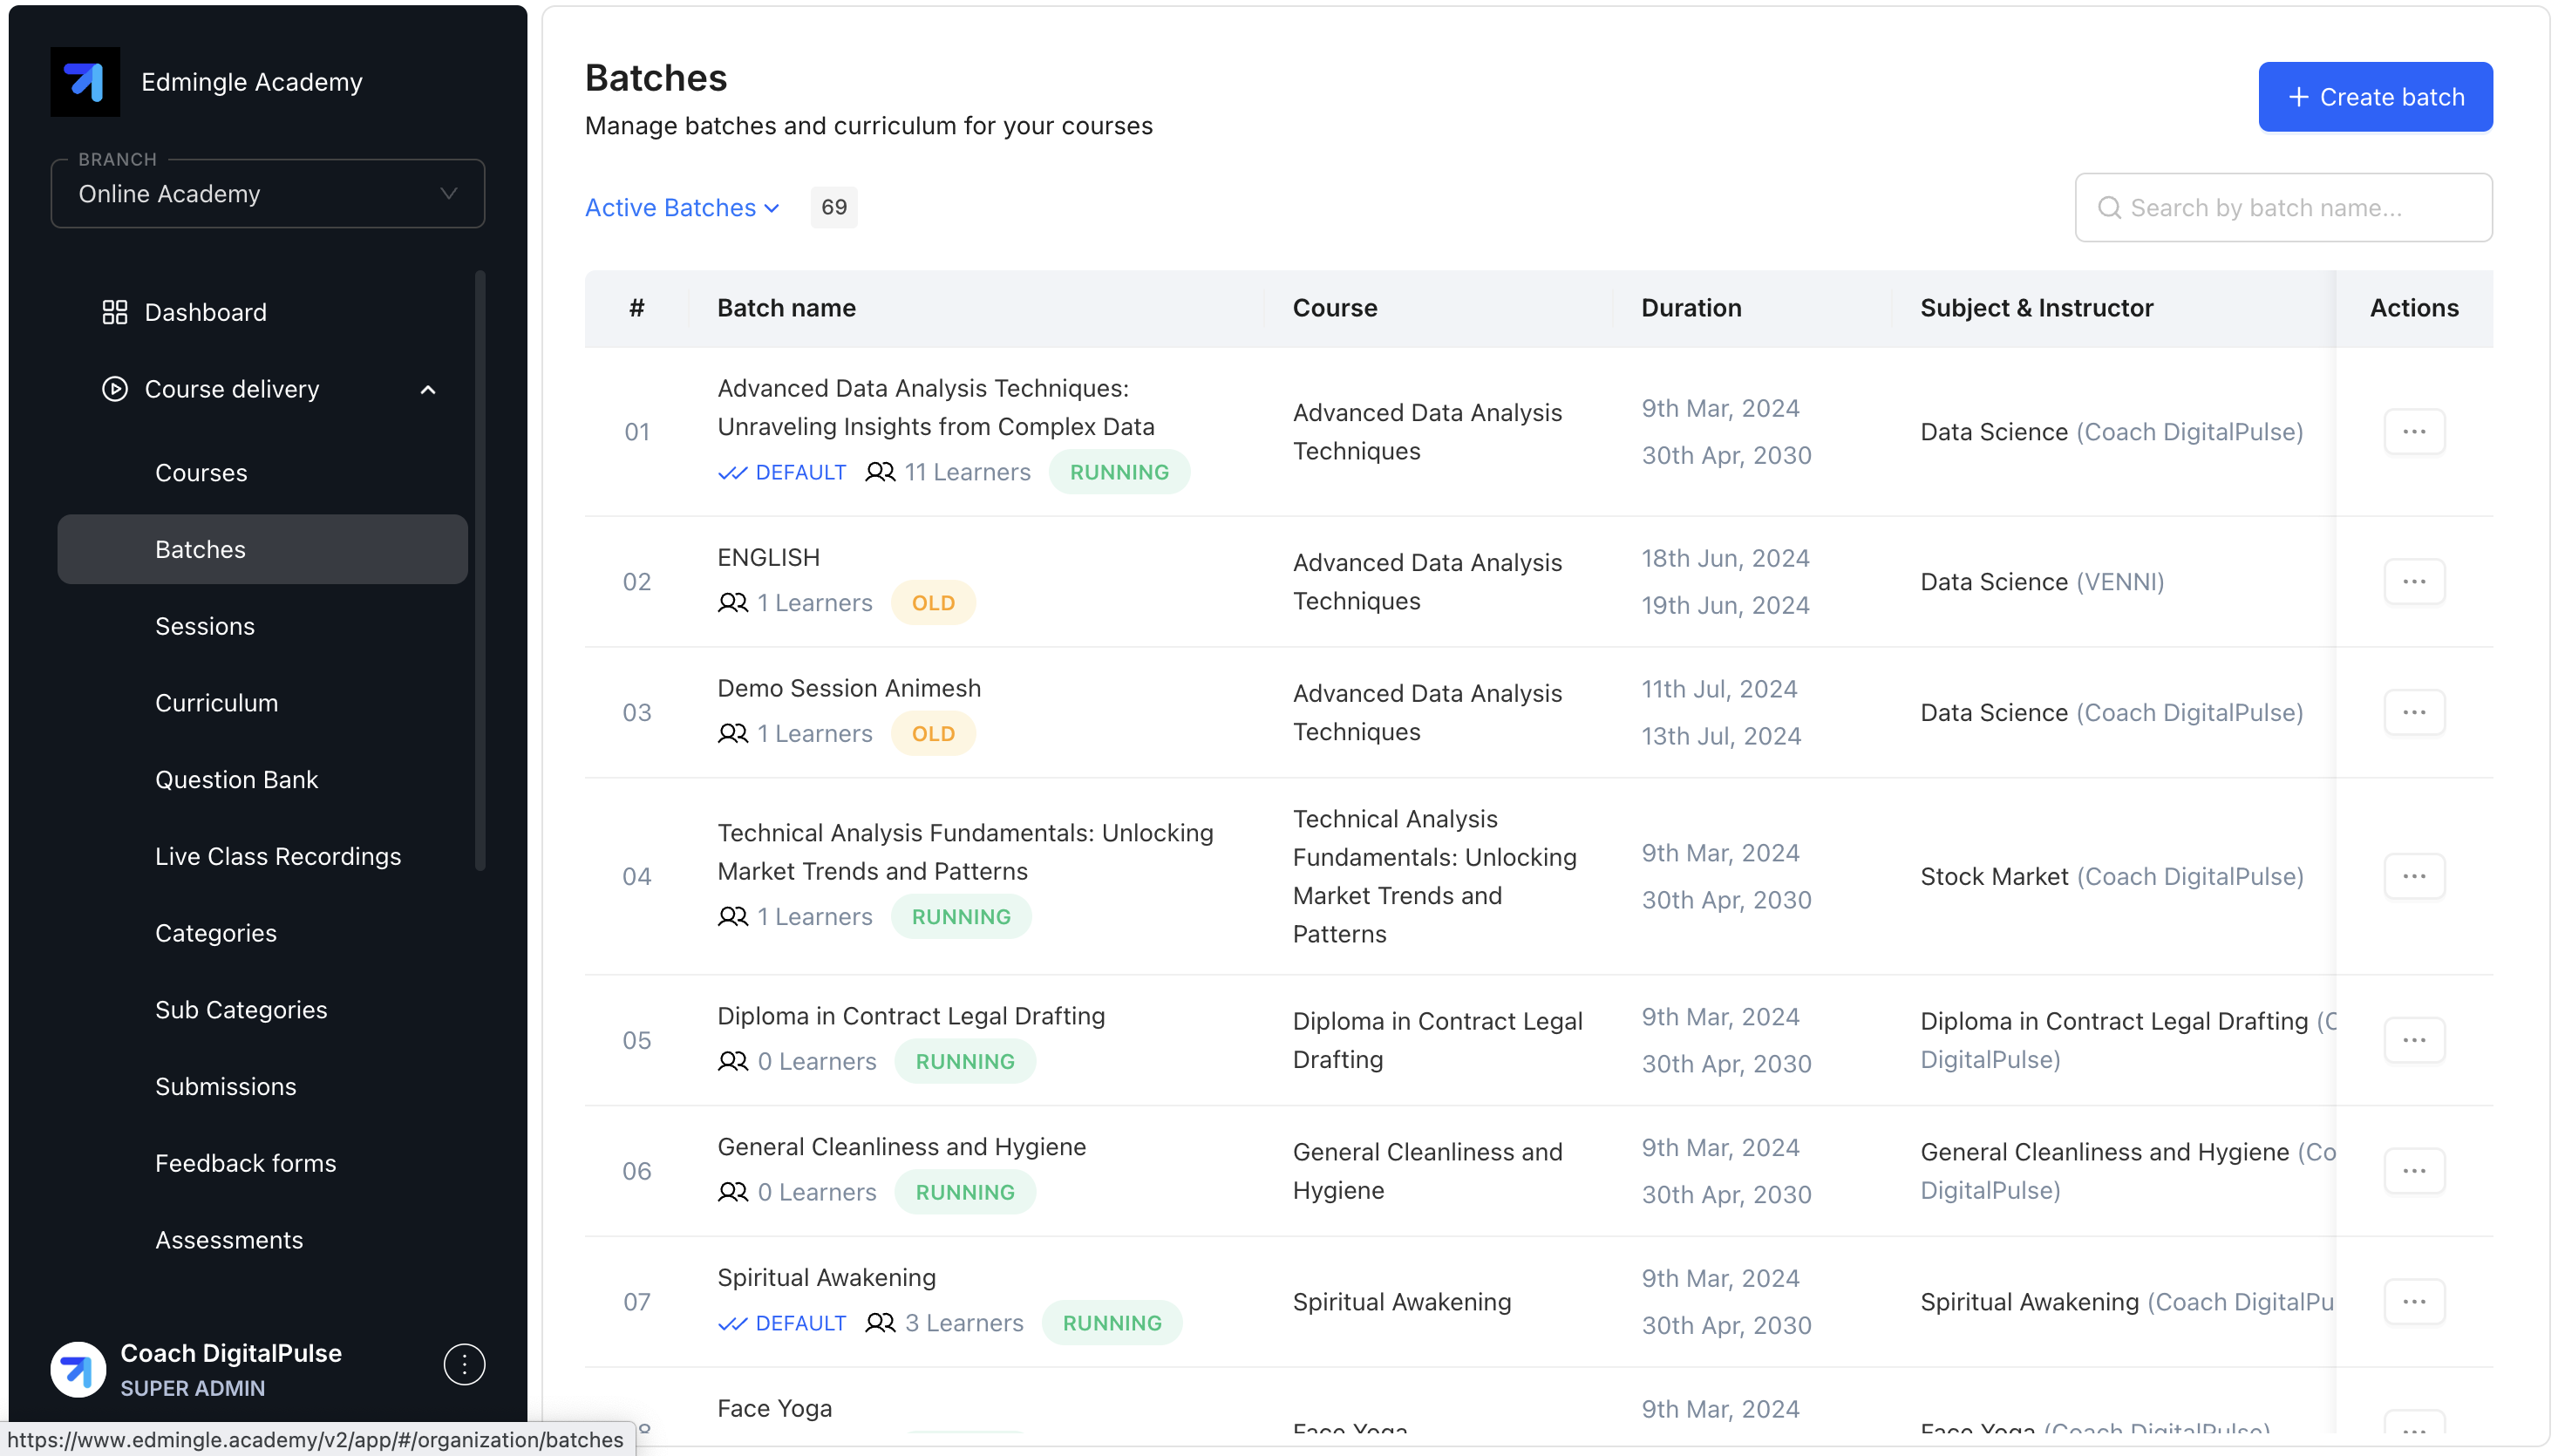Click the Dashboard grid icon
The height and width of the screenshot is (1456, 2558).
pos(115,312)
